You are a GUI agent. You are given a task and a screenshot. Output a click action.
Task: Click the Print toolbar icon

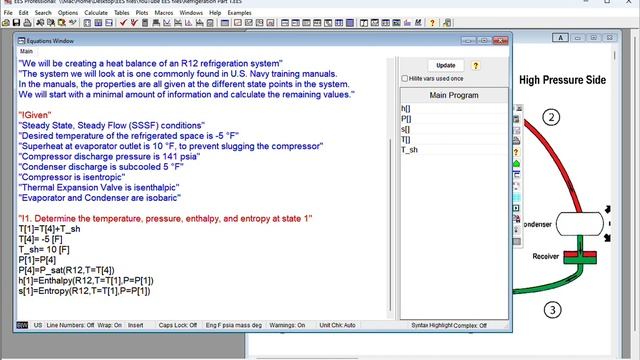27,23
